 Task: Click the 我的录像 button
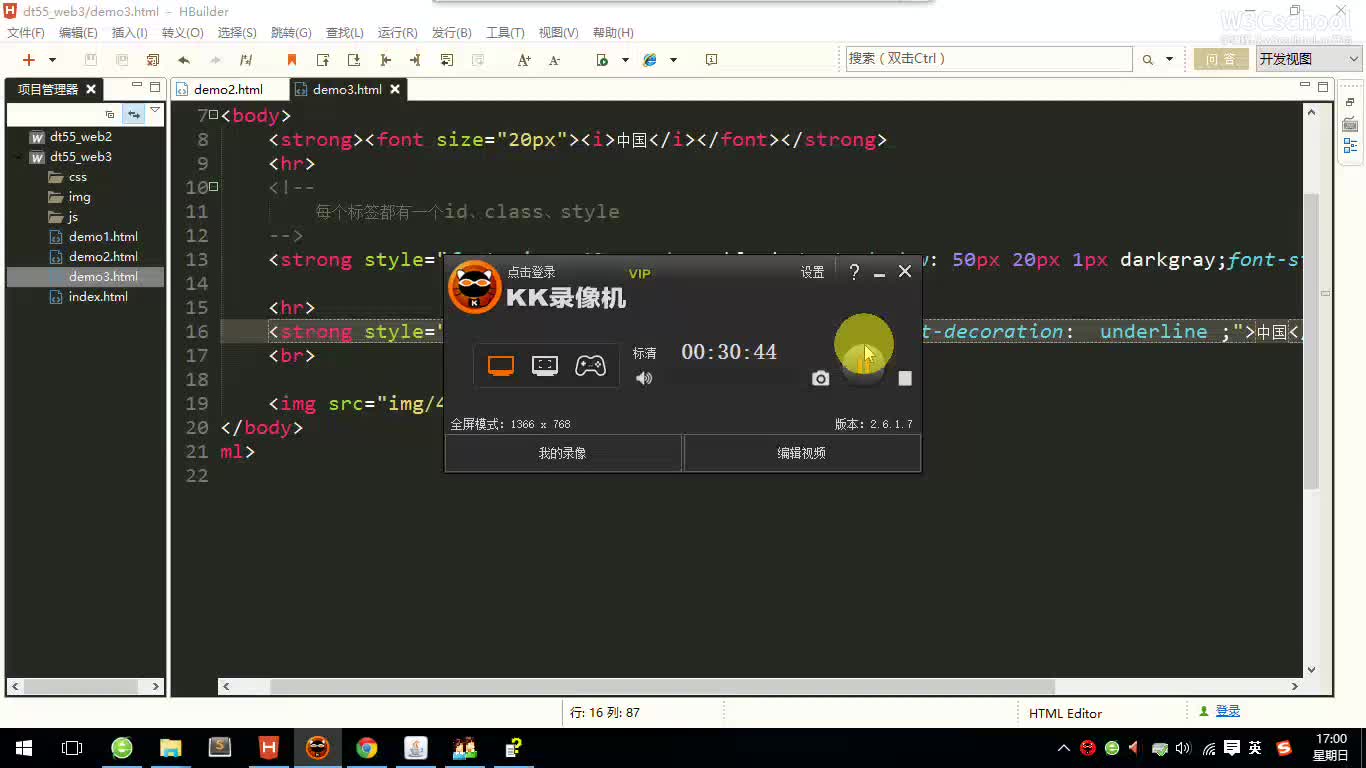[x=562, y=452]
